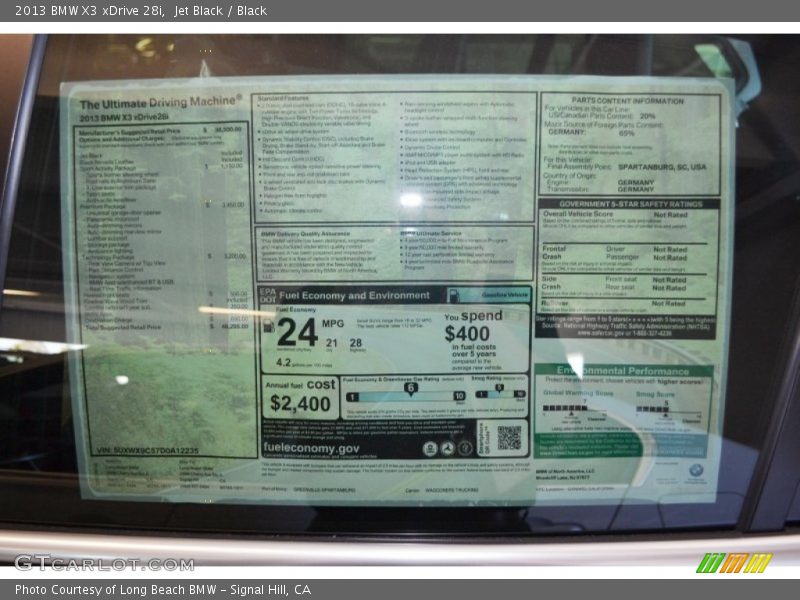Click the Gasoline Vehicle pump badge
Image resolution: width=800 pixels, height=600 pixels.
pos(490,295)
